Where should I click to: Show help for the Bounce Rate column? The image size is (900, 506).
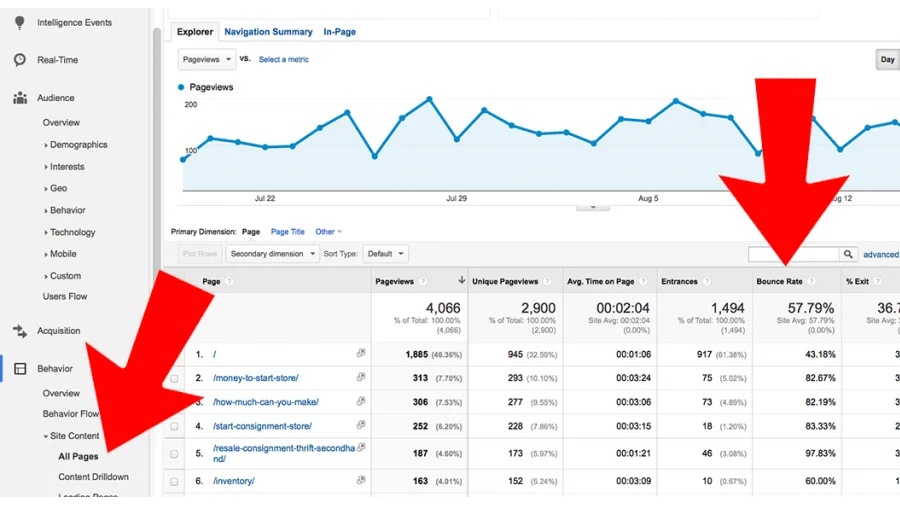click(x=812, y=281)
